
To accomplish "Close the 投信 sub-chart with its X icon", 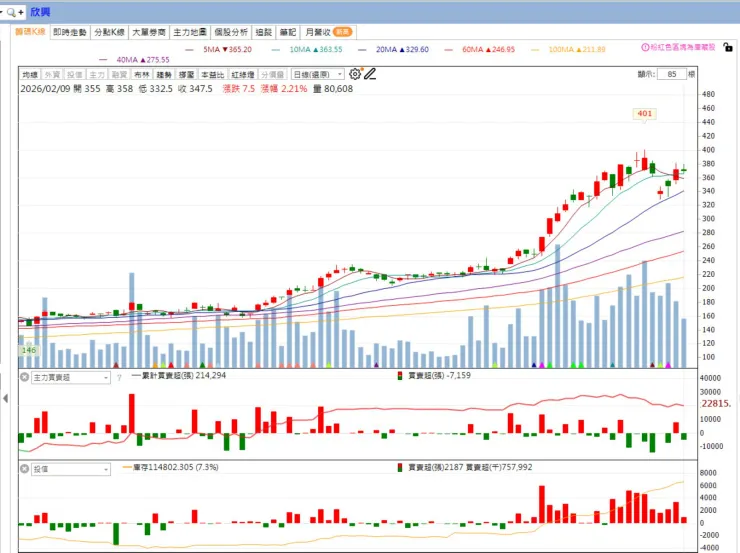I will pos(25,469).
